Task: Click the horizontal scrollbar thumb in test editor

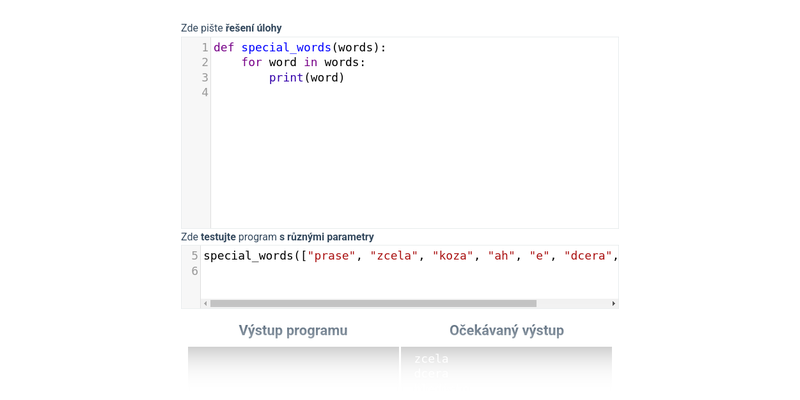Action: click(372, 303)
